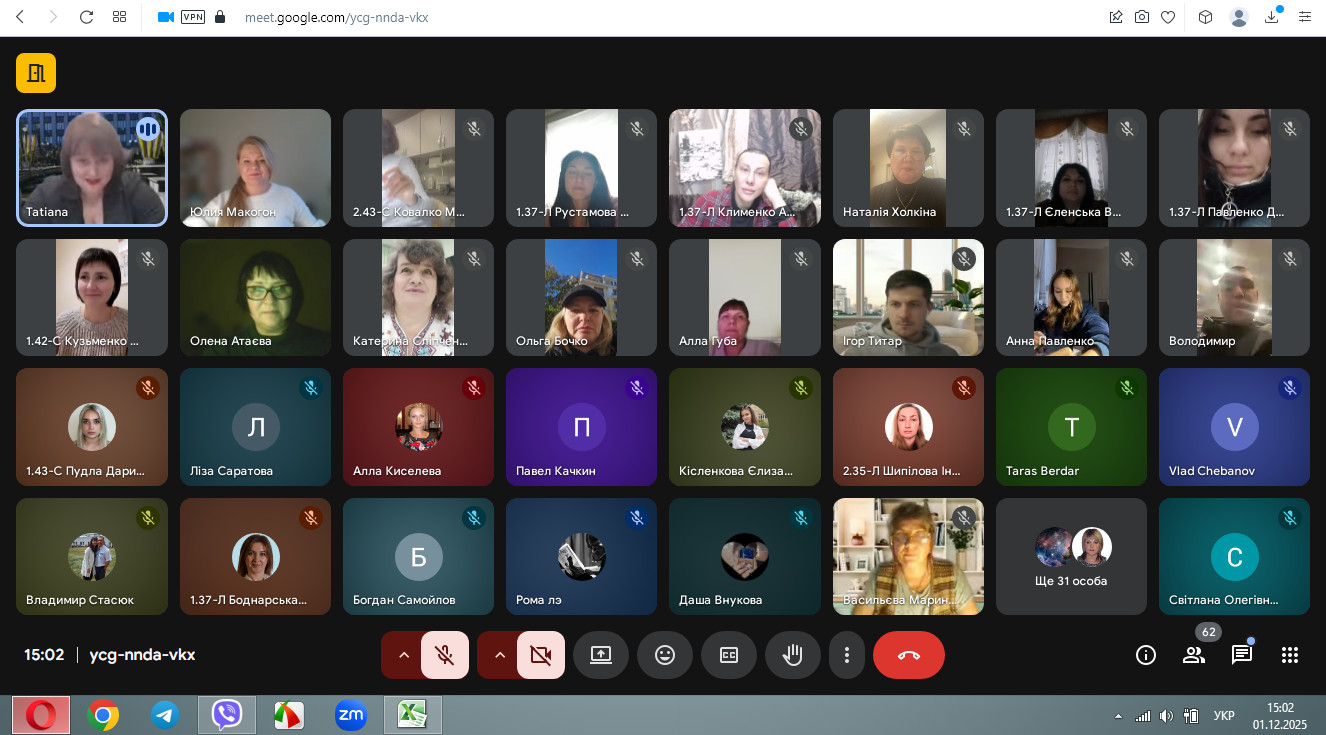This screenshot has width=1326, height=735.
Task: Click the raise hand icon
Action: point(793,655)
